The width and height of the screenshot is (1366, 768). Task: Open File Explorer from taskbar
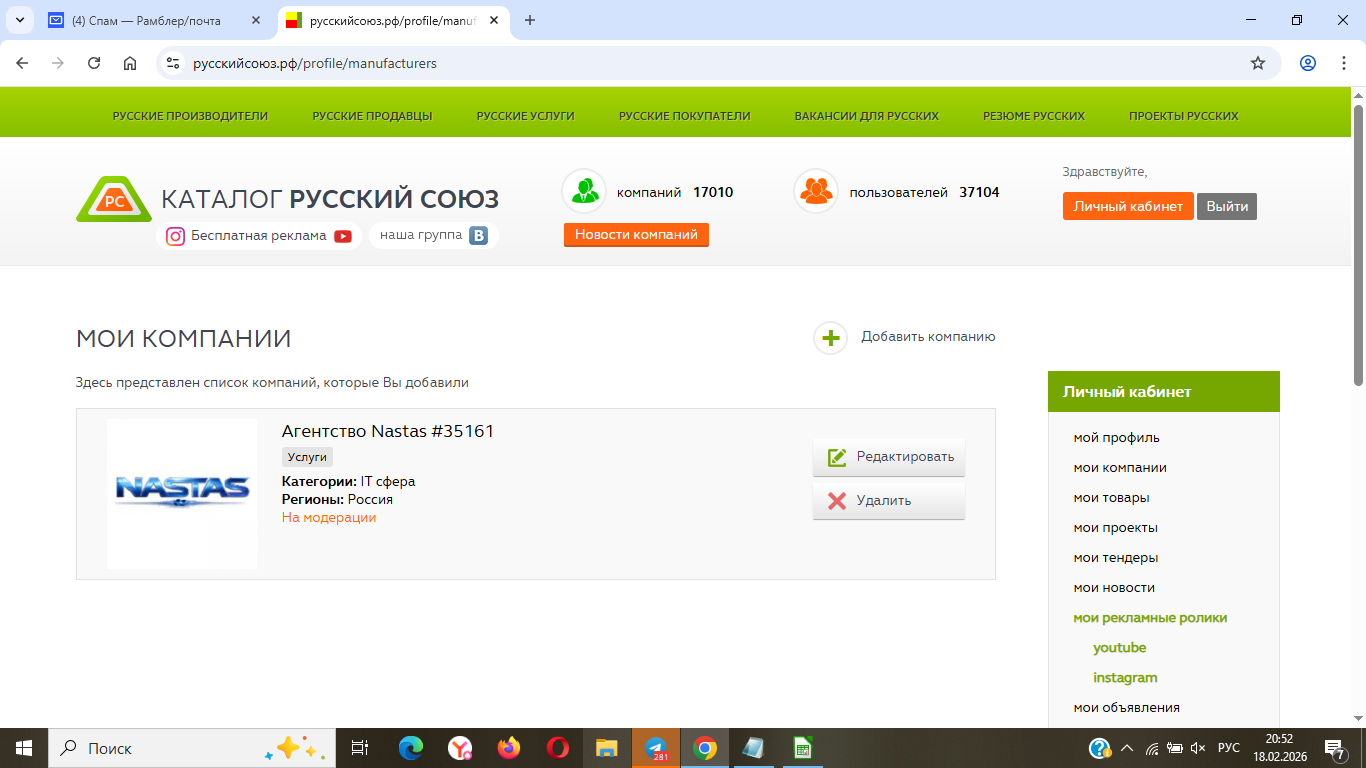click(607, 748)
